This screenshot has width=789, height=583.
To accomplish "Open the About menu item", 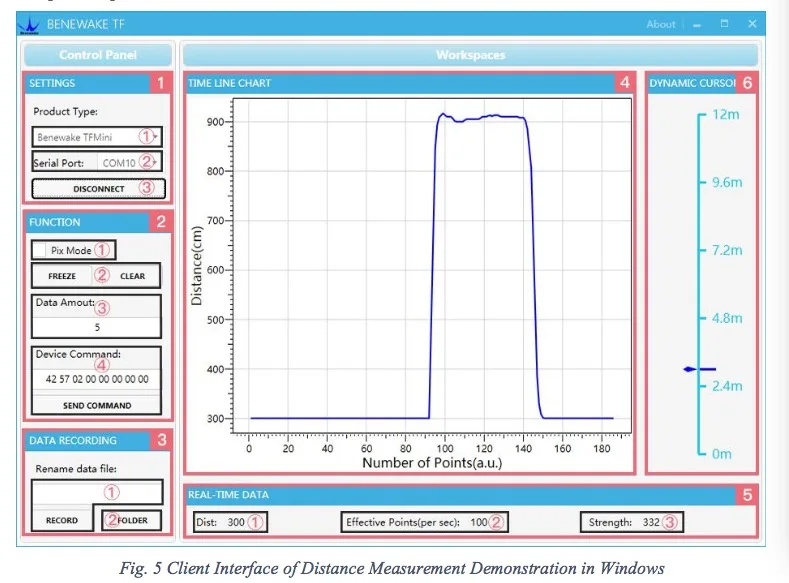I will pyautogui.click(x=661, y=24).
